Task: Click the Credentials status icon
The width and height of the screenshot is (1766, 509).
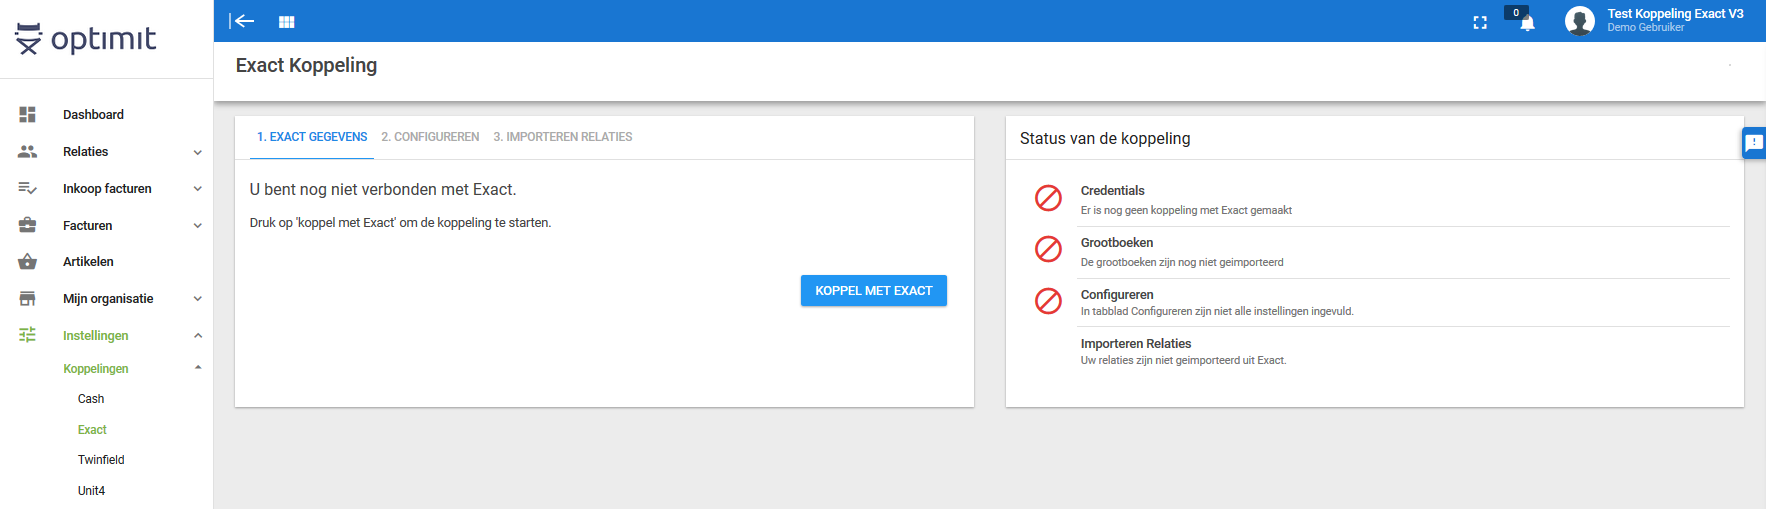Action: 1048,198
